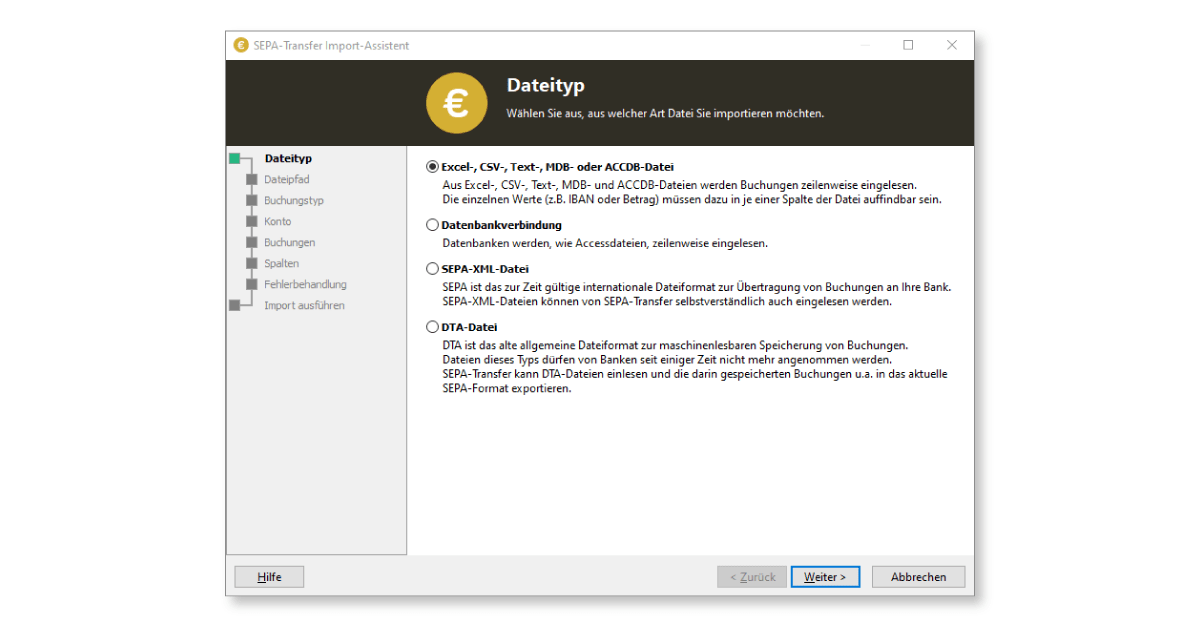Click the line 'Aus Excel-, CSV-, Text-, MDB- und ACCDB-Dateien'

[x=680, y=185]
